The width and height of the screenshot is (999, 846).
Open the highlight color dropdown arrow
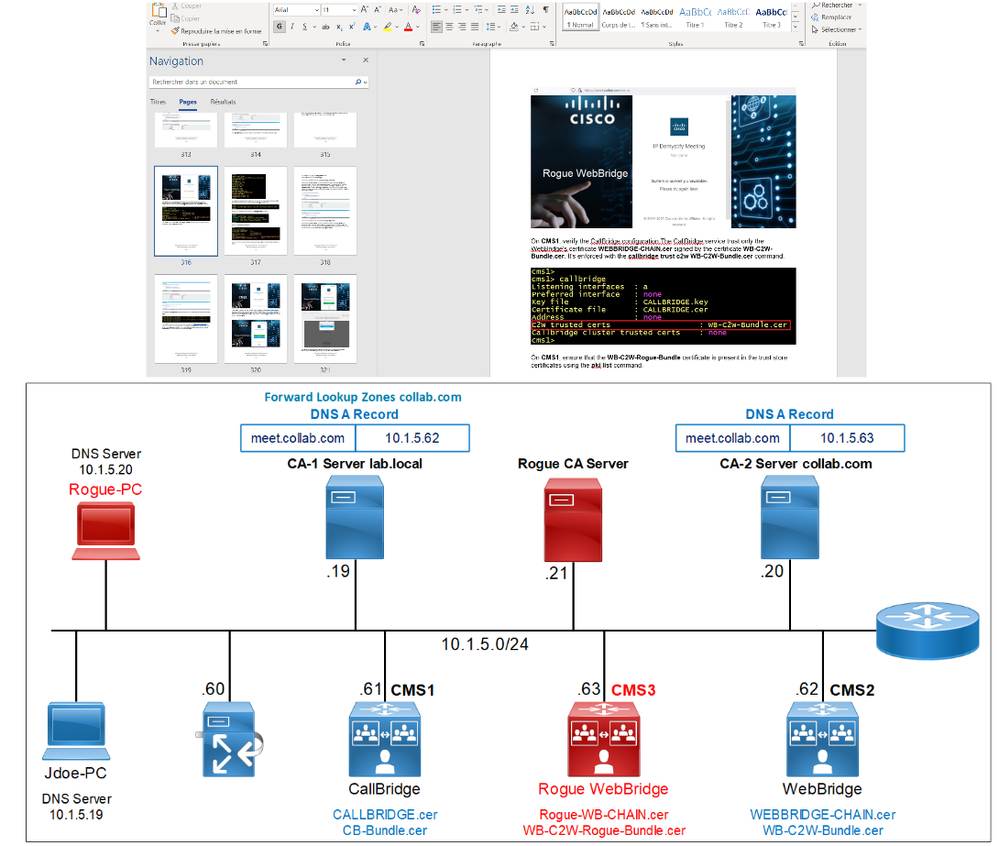click(x=396, y=27)
